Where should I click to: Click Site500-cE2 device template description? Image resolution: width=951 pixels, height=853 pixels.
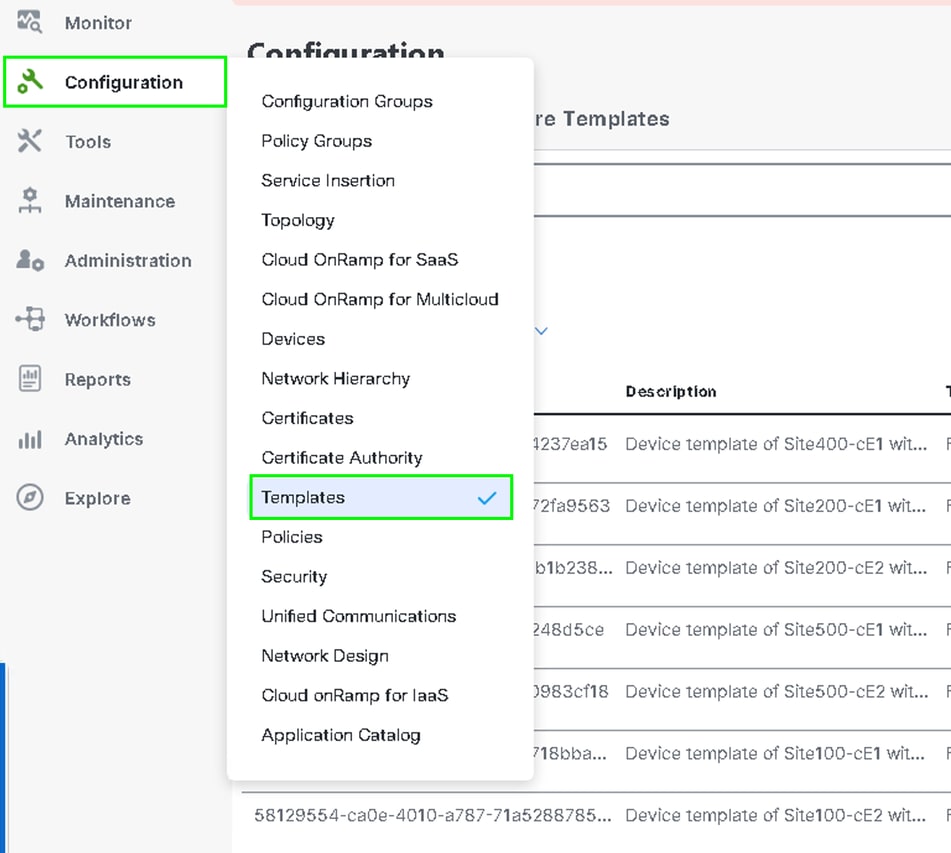(x=777, y=692)
